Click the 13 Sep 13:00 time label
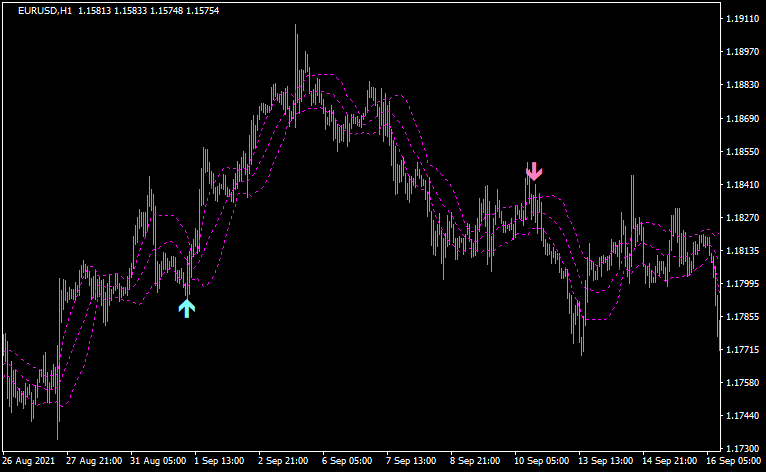Viewport: 766px width, 472px height. pos(605,462)
